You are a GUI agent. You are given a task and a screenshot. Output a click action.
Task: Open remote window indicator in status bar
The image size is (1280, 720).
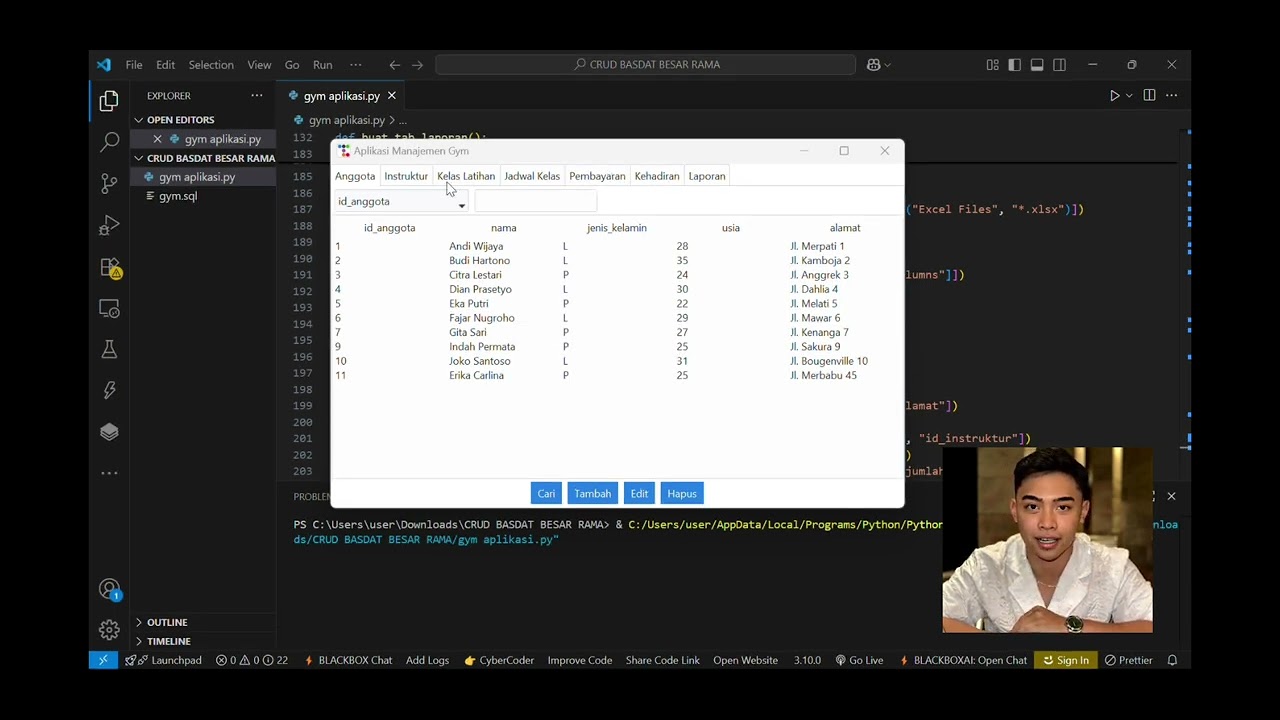pos(102,660)
